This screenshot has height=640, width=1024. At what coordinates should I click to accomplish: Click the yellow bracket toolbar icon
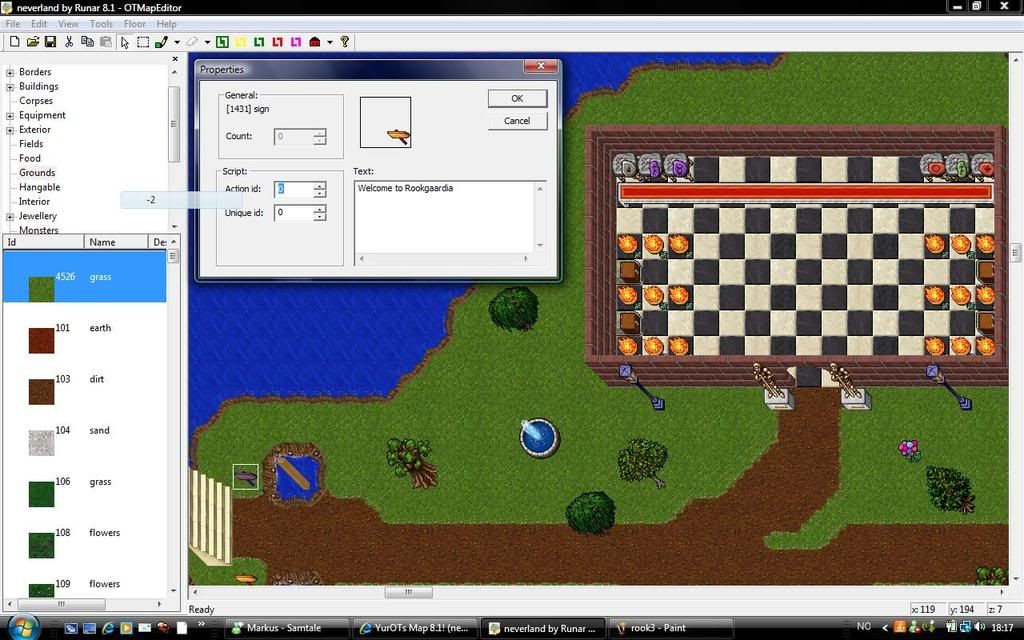coord(240,42)
